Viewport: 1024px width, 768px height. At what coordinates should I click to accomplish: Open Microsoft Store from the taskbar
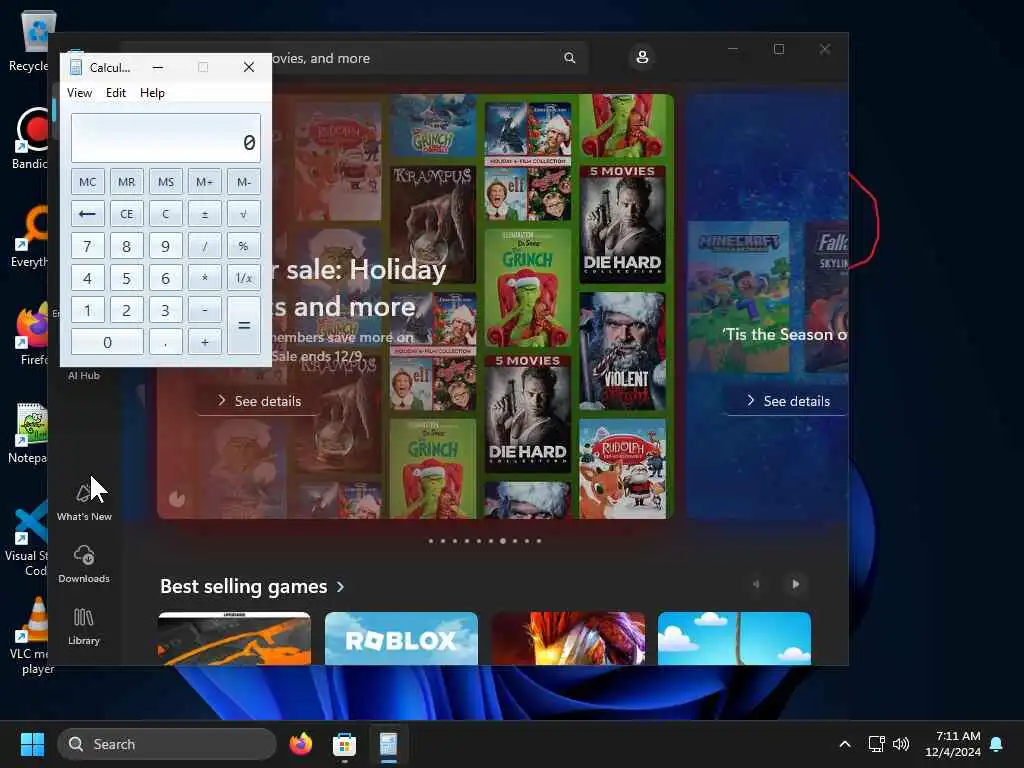point(344,744)
